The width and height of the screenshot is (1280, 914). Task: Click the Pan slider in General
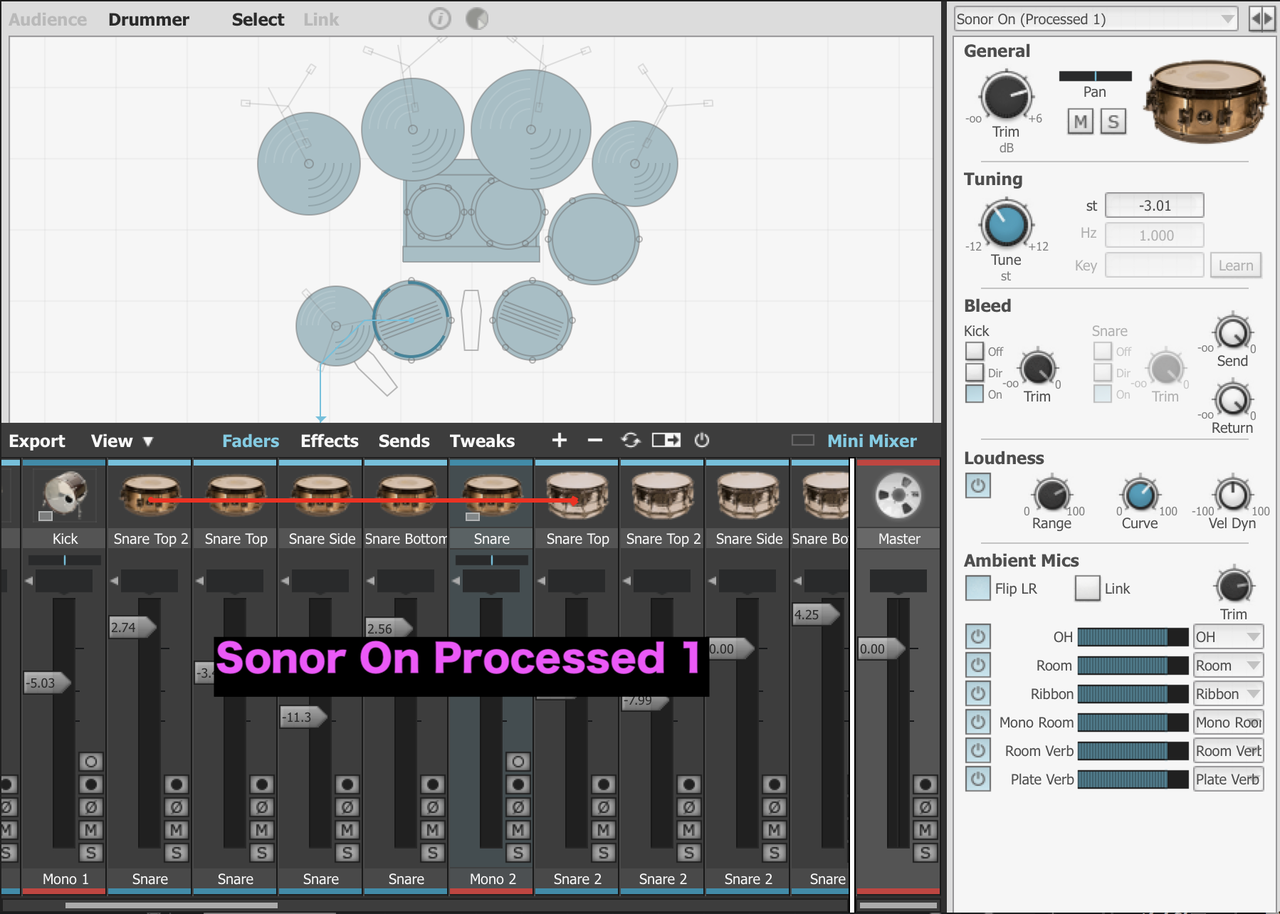(x=1095, y=76)
